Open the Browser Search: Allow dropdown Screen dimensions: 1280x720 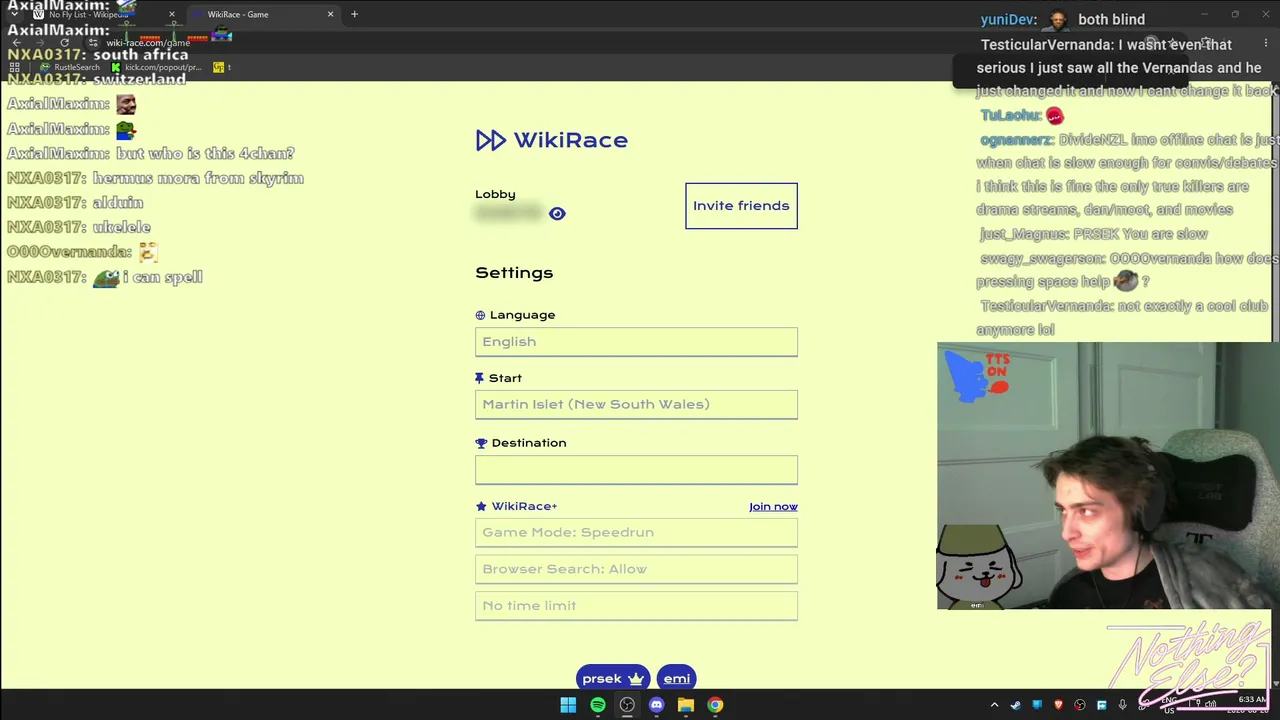click(x=636, y=569)
